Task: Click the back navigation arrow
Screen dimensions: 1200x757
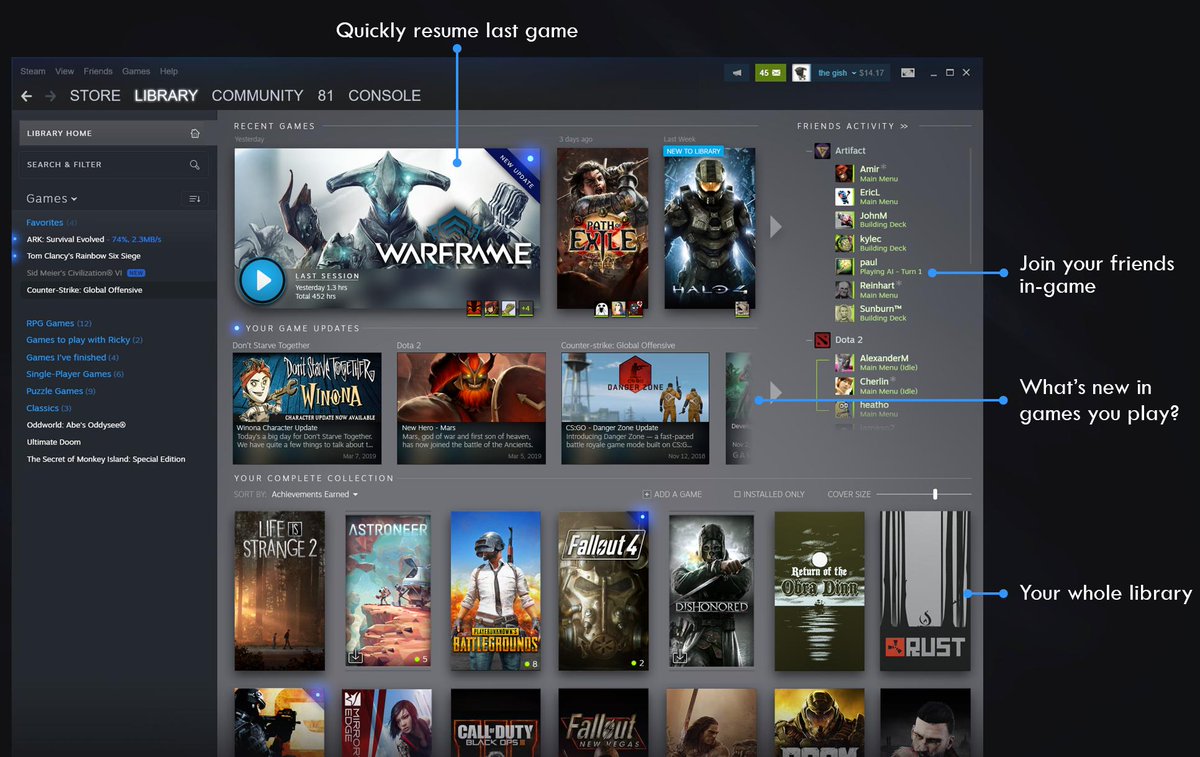Action: (26, 96)
